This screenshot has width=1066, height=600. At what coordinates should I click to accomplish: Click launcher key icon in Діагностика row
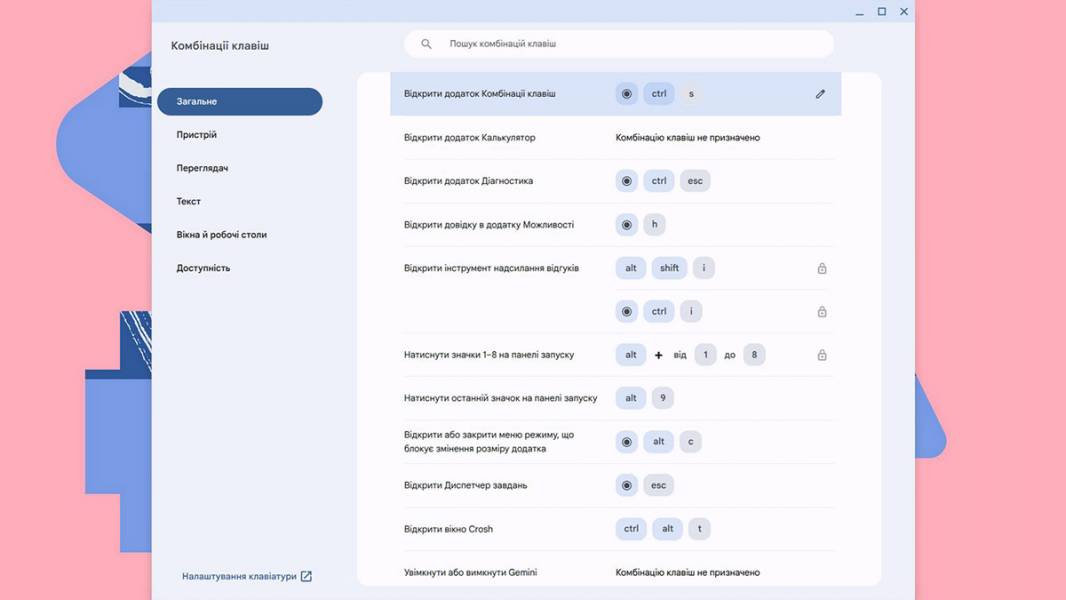[627, 181]
